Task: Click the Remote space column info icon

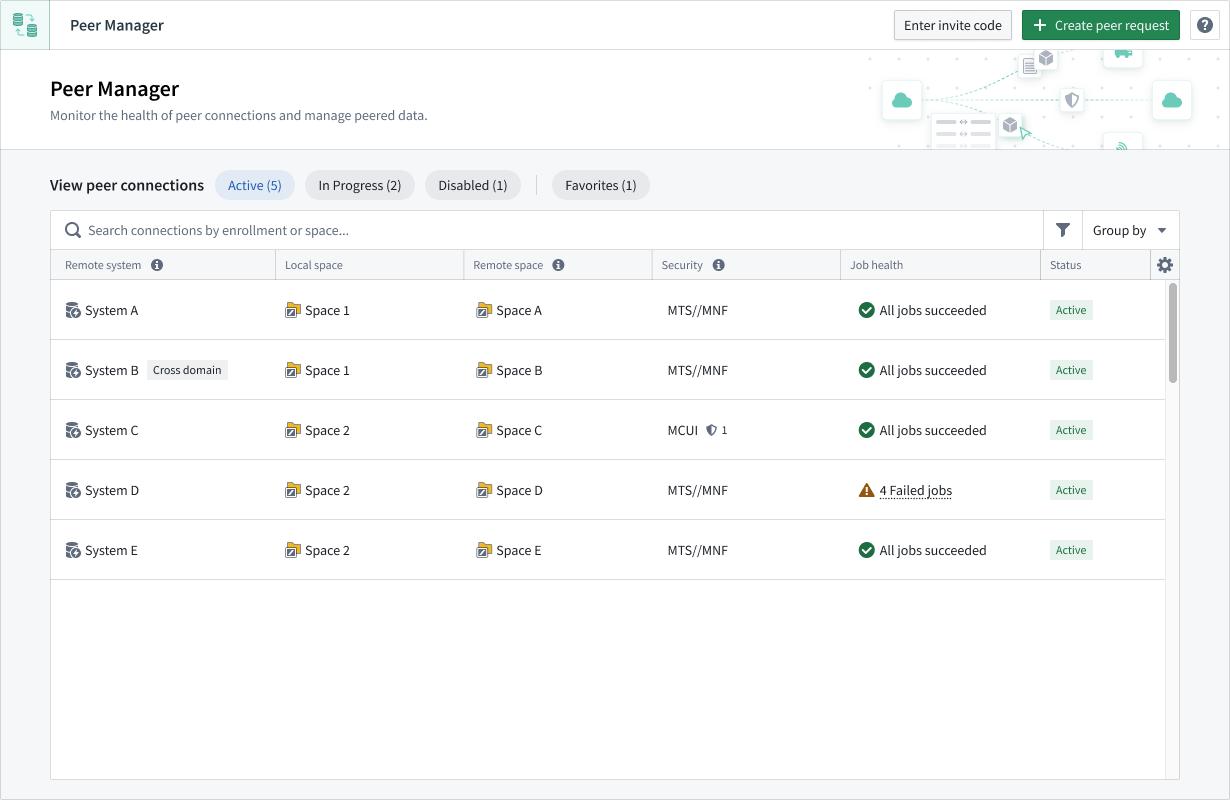Action: click(x=558, y=265)
